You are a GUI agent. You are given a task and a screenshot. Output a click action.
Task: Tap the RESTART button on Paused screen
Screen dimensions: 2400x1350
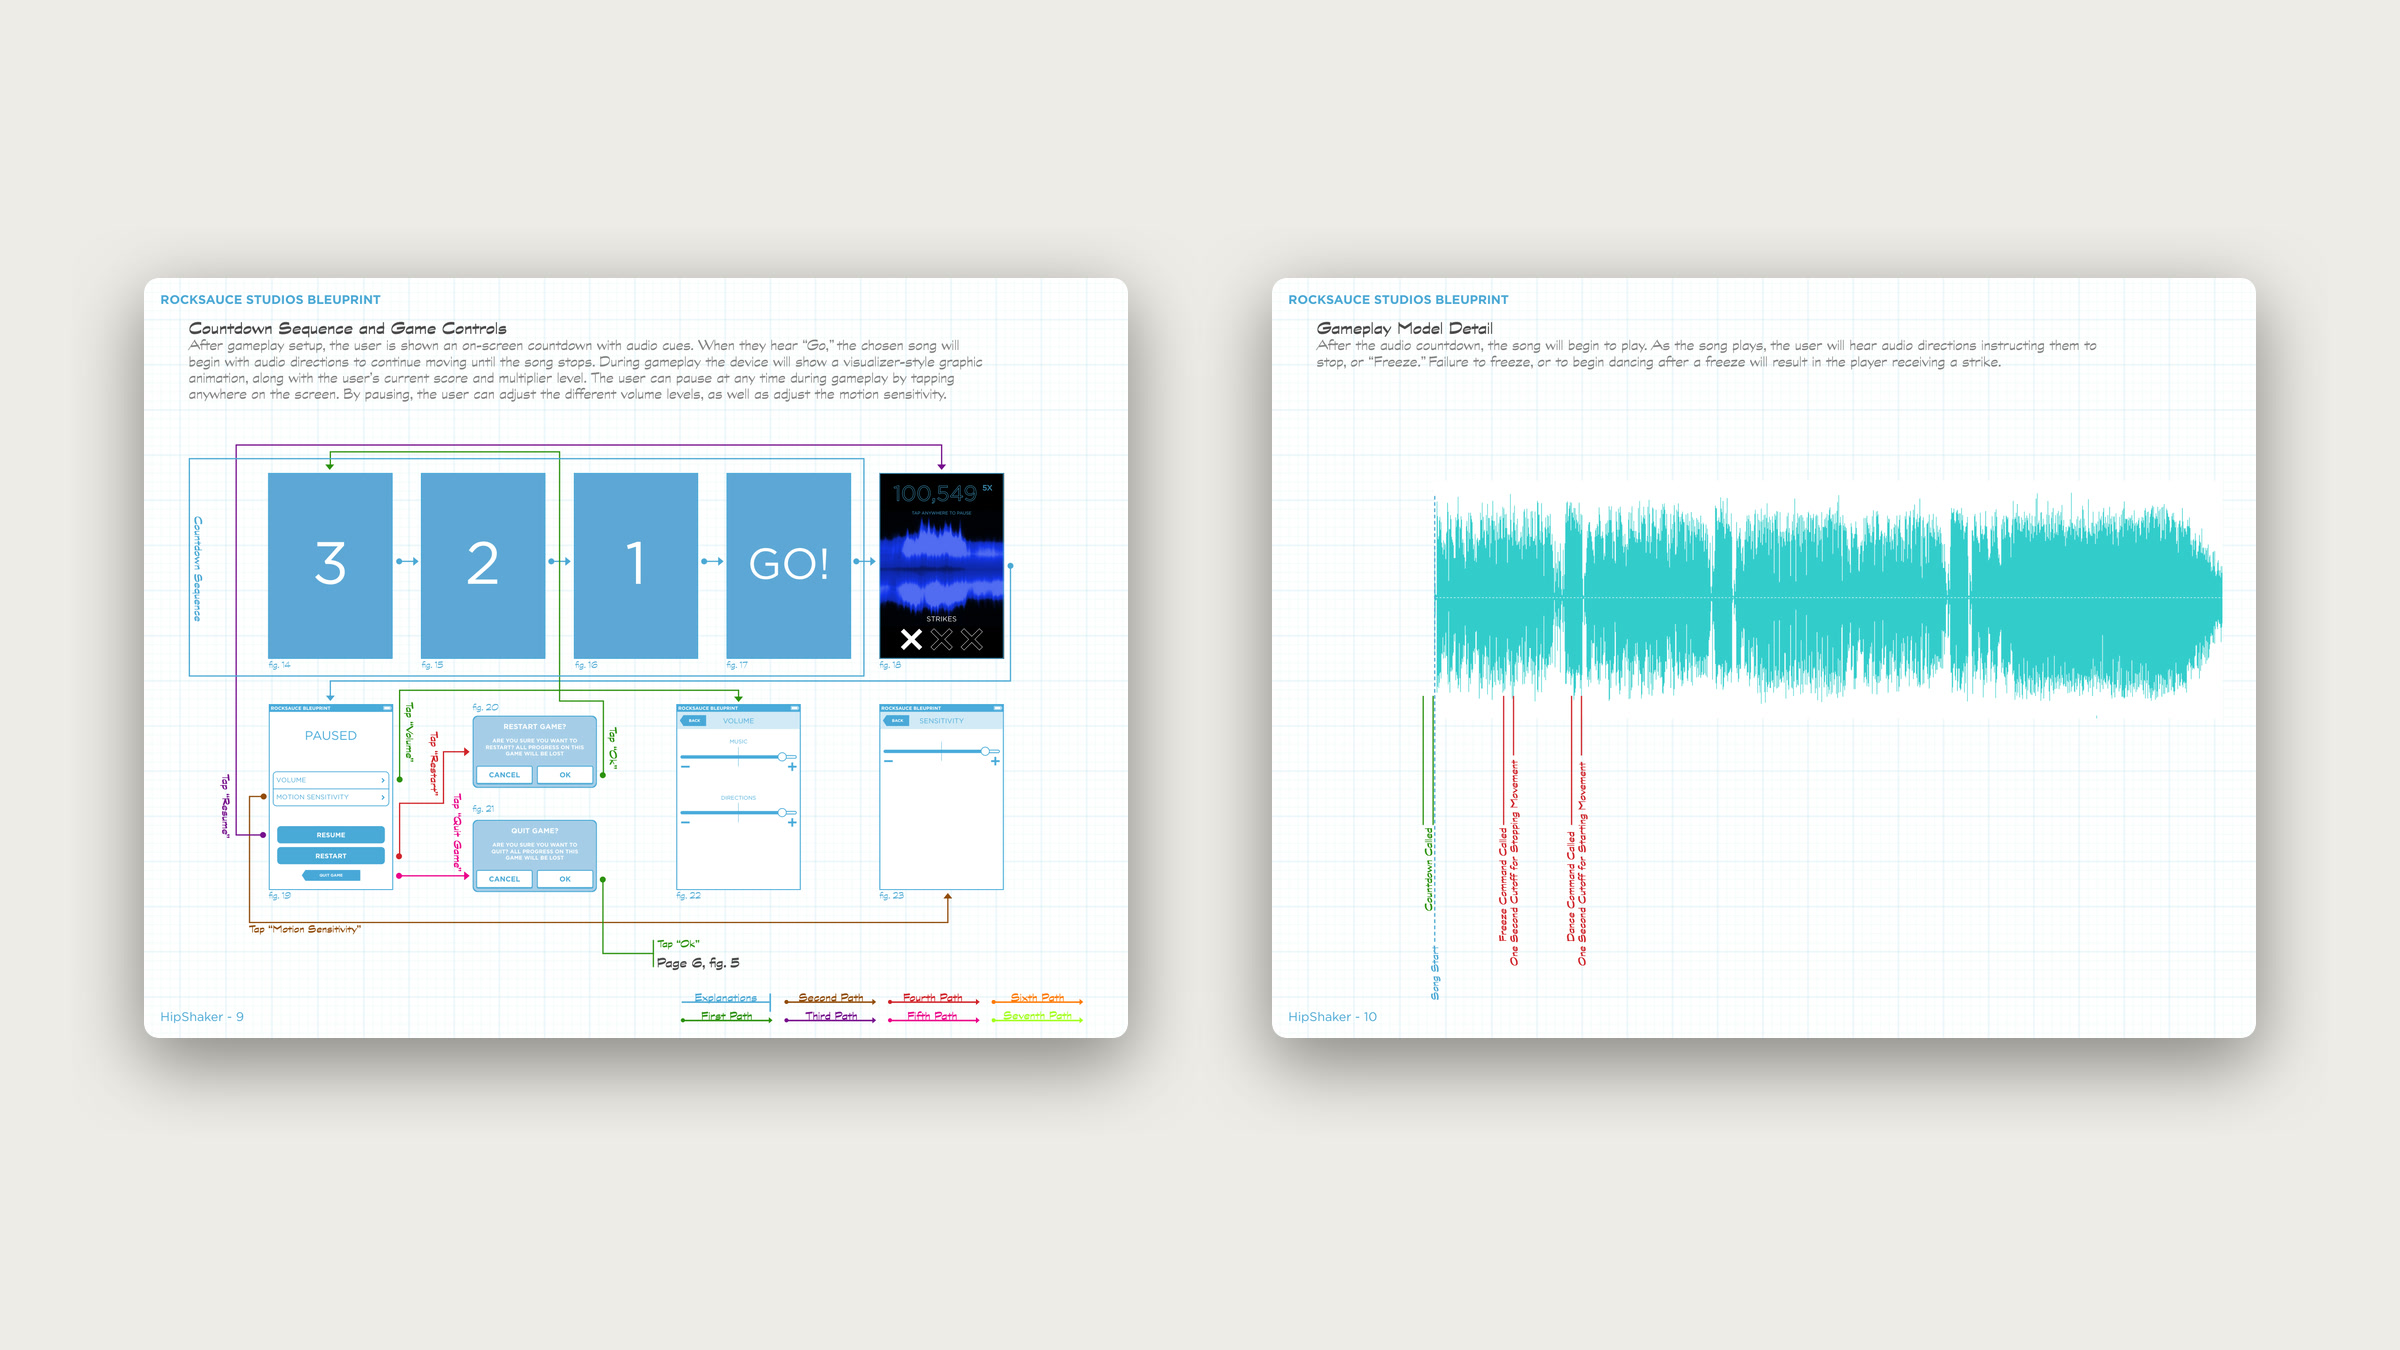[330, 856]
